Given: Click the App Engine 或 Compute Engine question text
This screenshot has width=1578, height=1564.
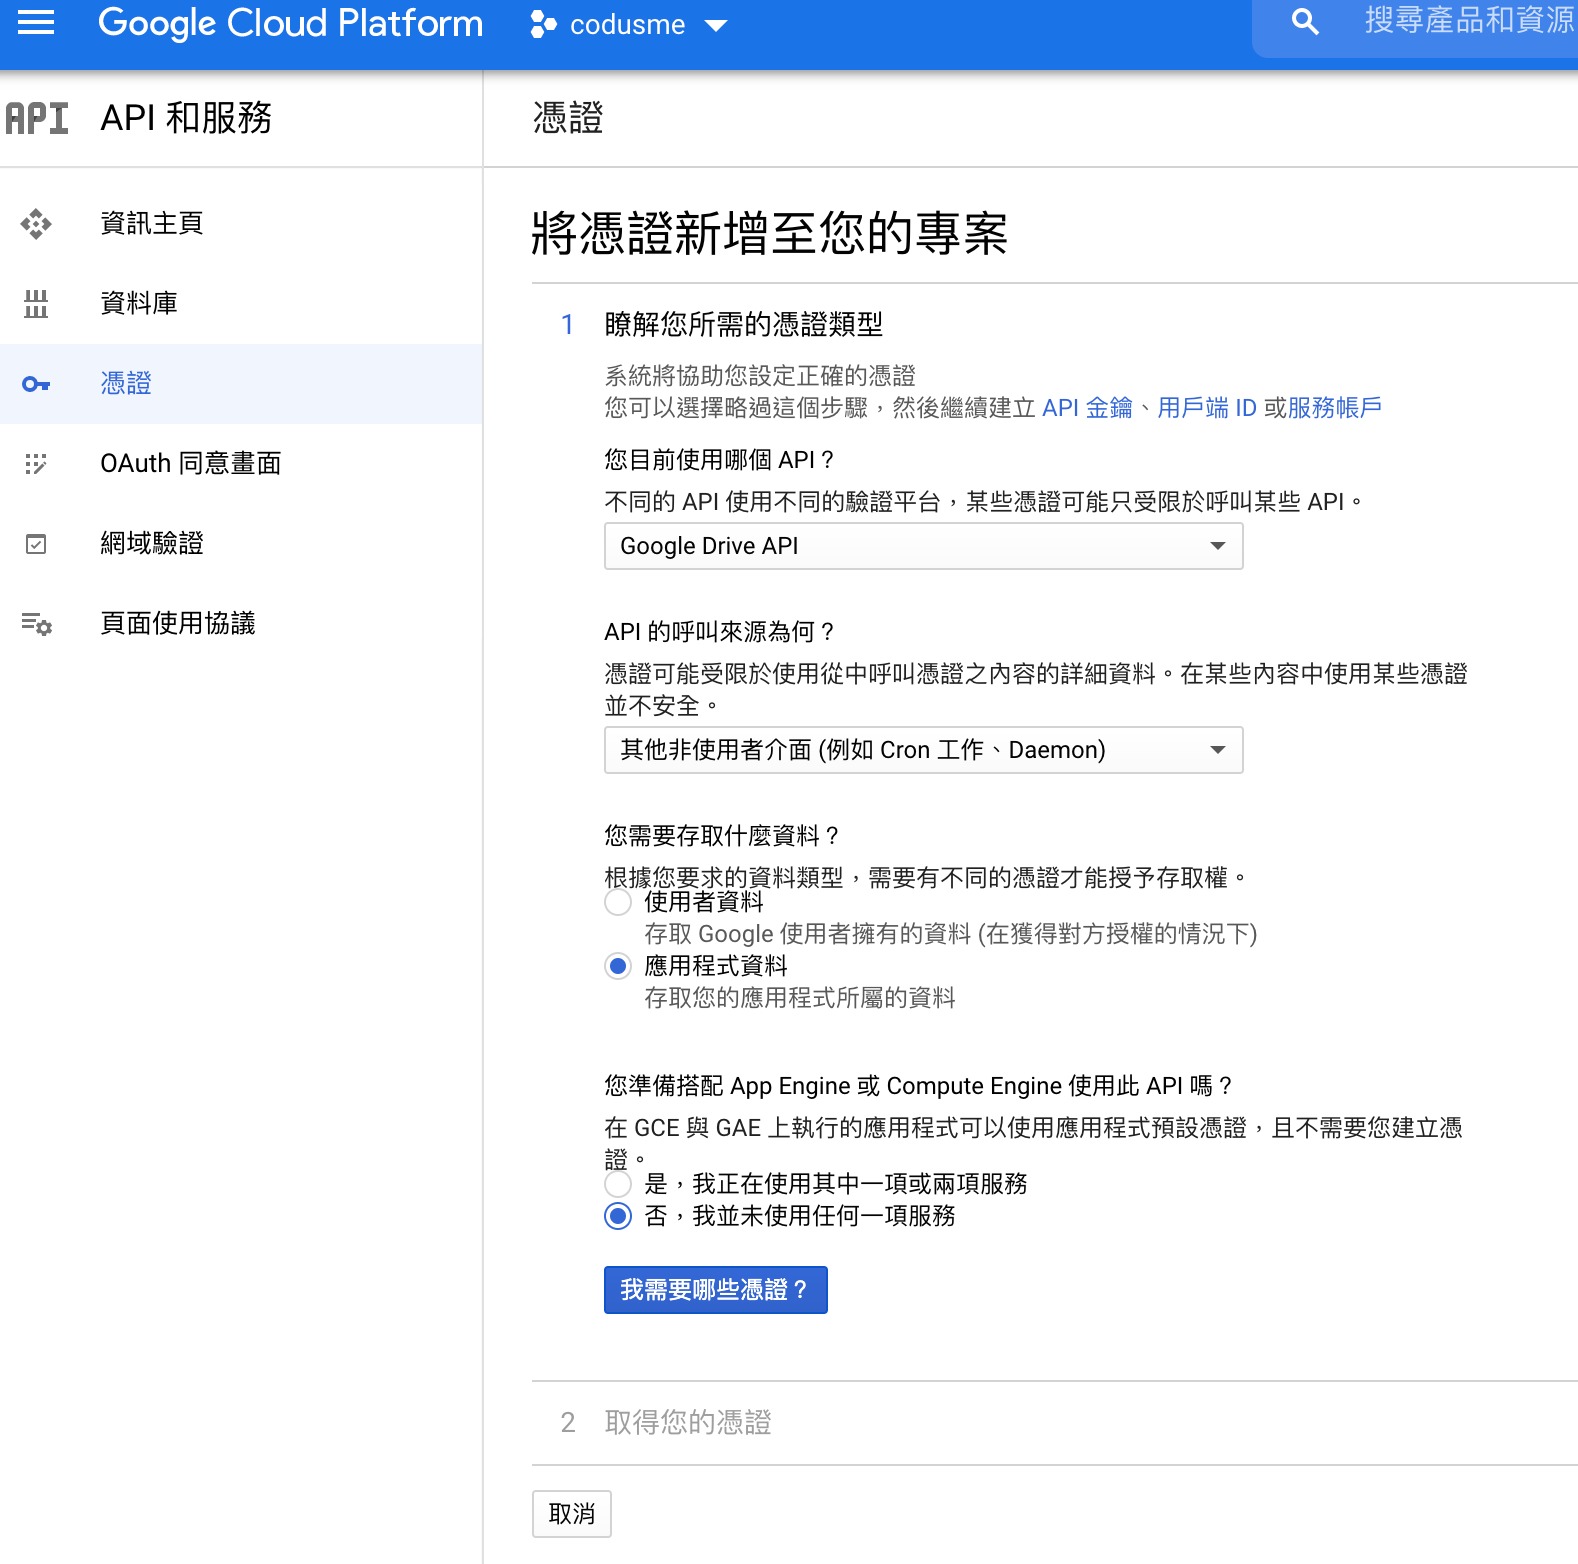Looking at the screenshot, I should 919,1086.
